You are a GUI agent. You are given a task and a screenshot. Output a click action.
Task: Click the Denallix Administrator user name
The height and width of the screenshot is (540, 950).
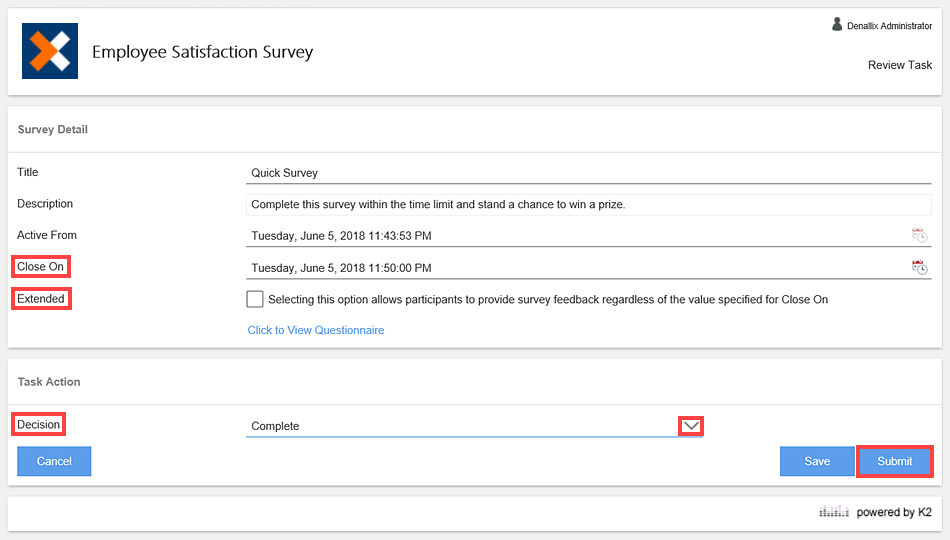[889, 26]
